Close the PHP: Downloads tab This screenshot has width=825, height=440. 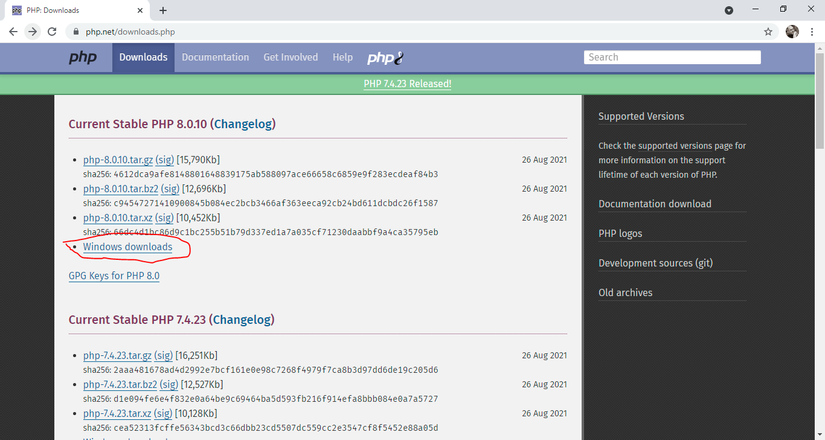coord(140,11)
